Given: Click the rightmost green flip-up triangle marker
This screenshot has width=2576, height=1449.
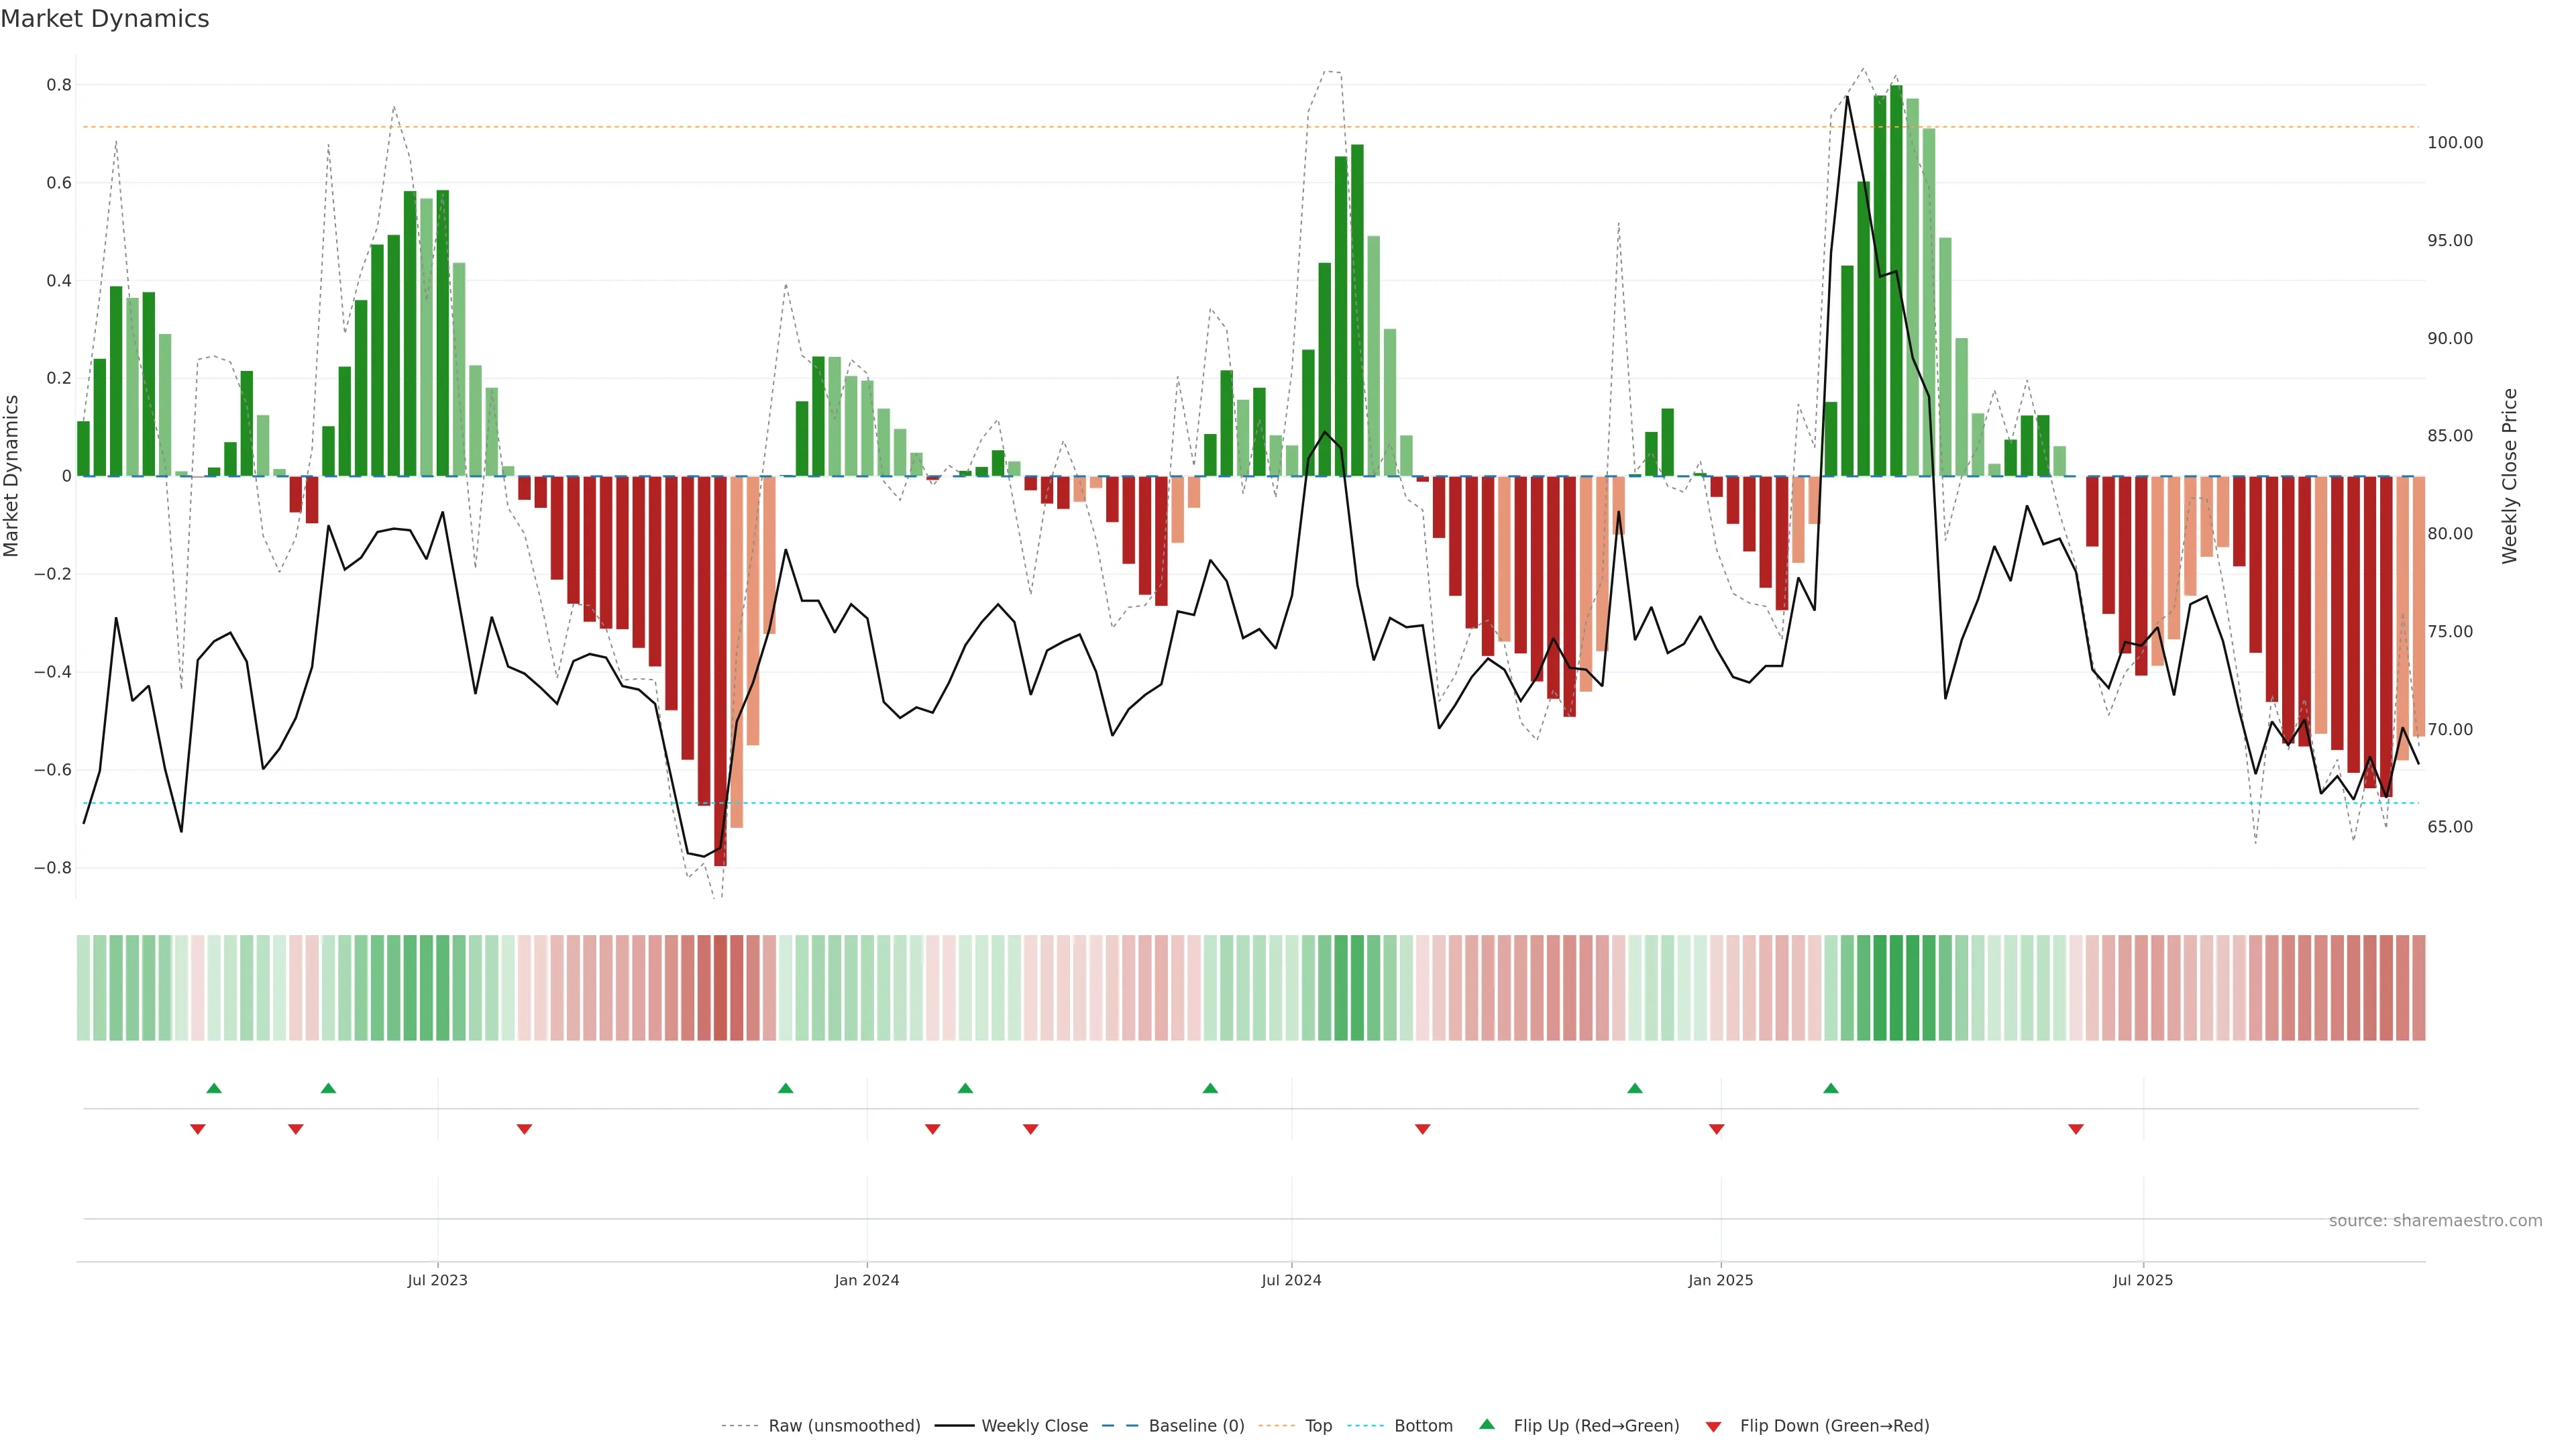Looking at the screenshot, I should tap(1831, 1088).
